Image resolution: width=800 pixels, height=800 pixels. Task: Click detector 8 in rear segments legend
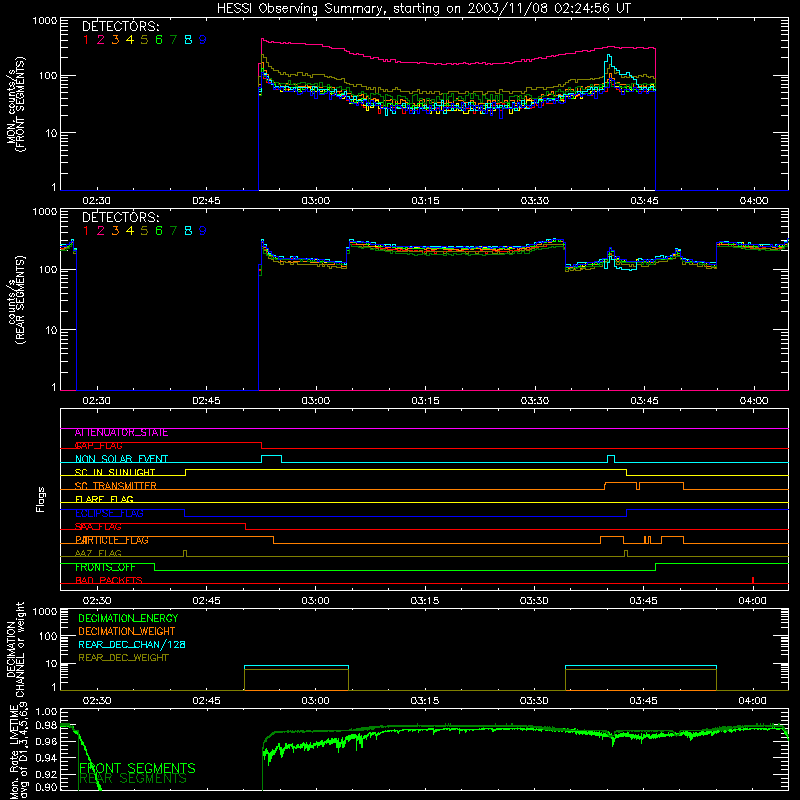click(188, 231)
